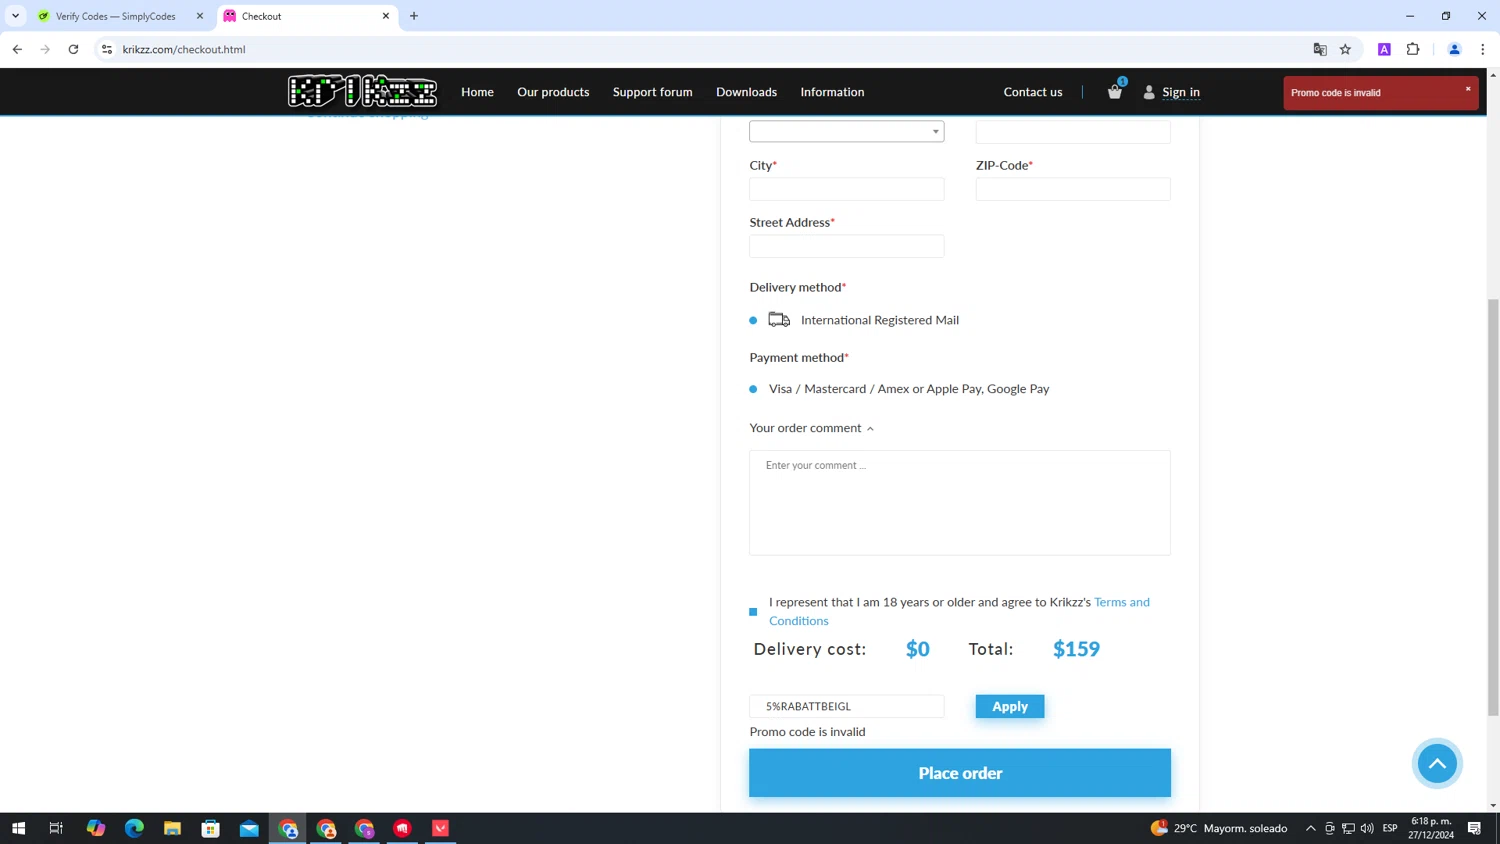Click the Street Address input field
Screen dimensions: 1500x844
pyautogui.click(x=846, y=246)
